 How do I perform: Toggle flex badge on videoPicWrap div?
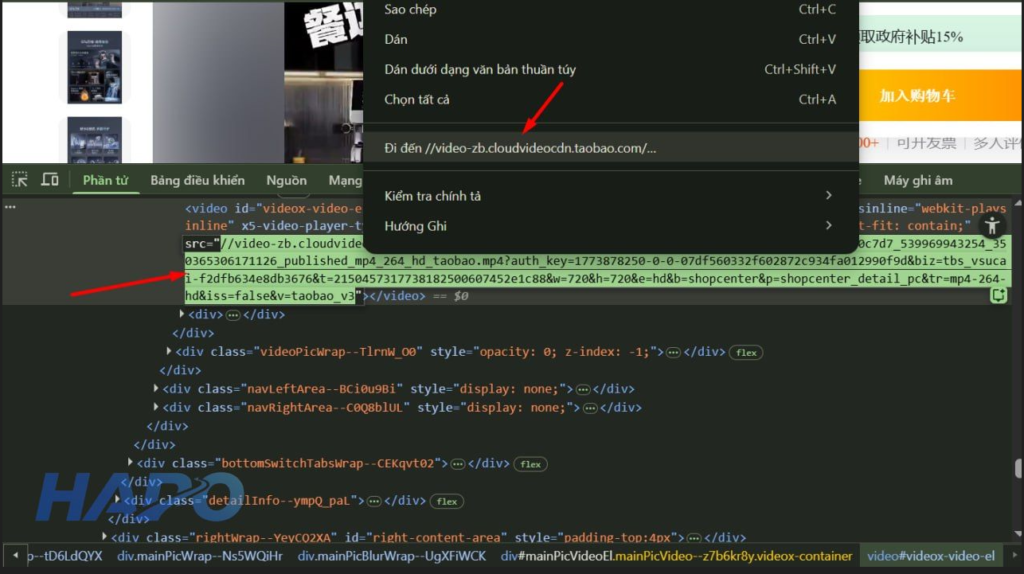pos(746,352)
